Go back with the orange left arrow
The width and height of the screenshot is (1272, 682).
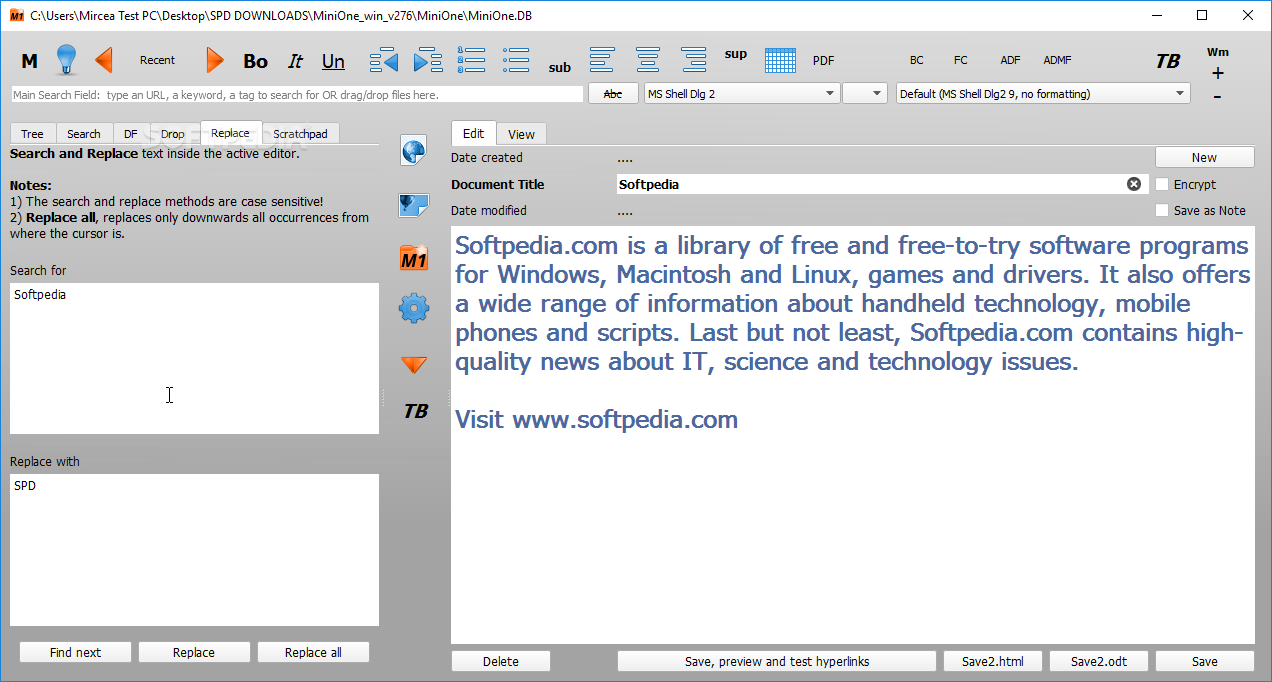coord(103,60)
